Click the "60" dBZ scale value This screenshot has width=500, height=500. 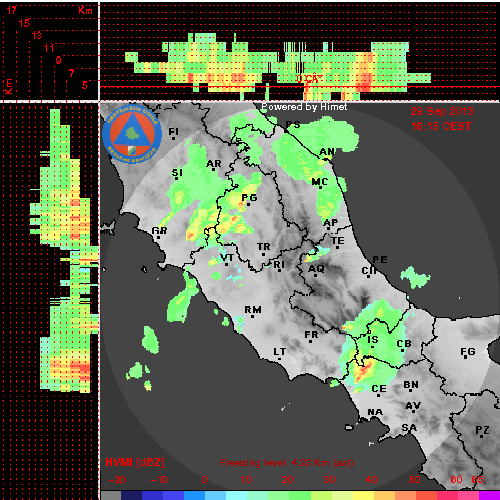point(456,480)
